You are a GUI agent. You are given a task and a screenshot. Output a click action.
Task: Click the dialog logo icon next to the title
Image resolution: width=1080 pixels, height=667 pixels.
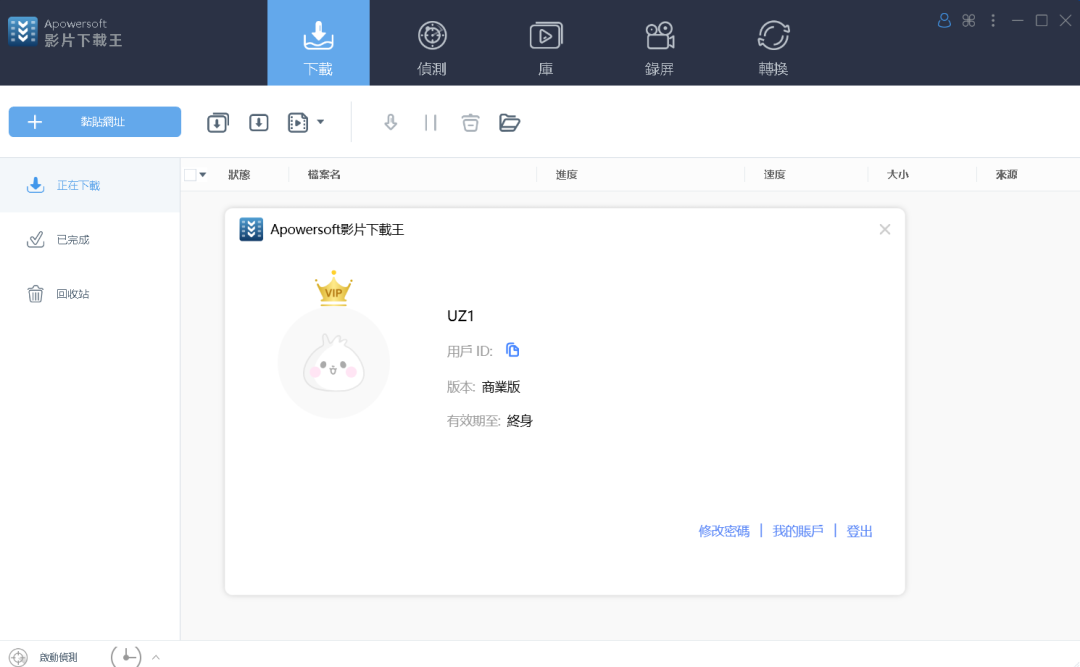pos(251,229)
